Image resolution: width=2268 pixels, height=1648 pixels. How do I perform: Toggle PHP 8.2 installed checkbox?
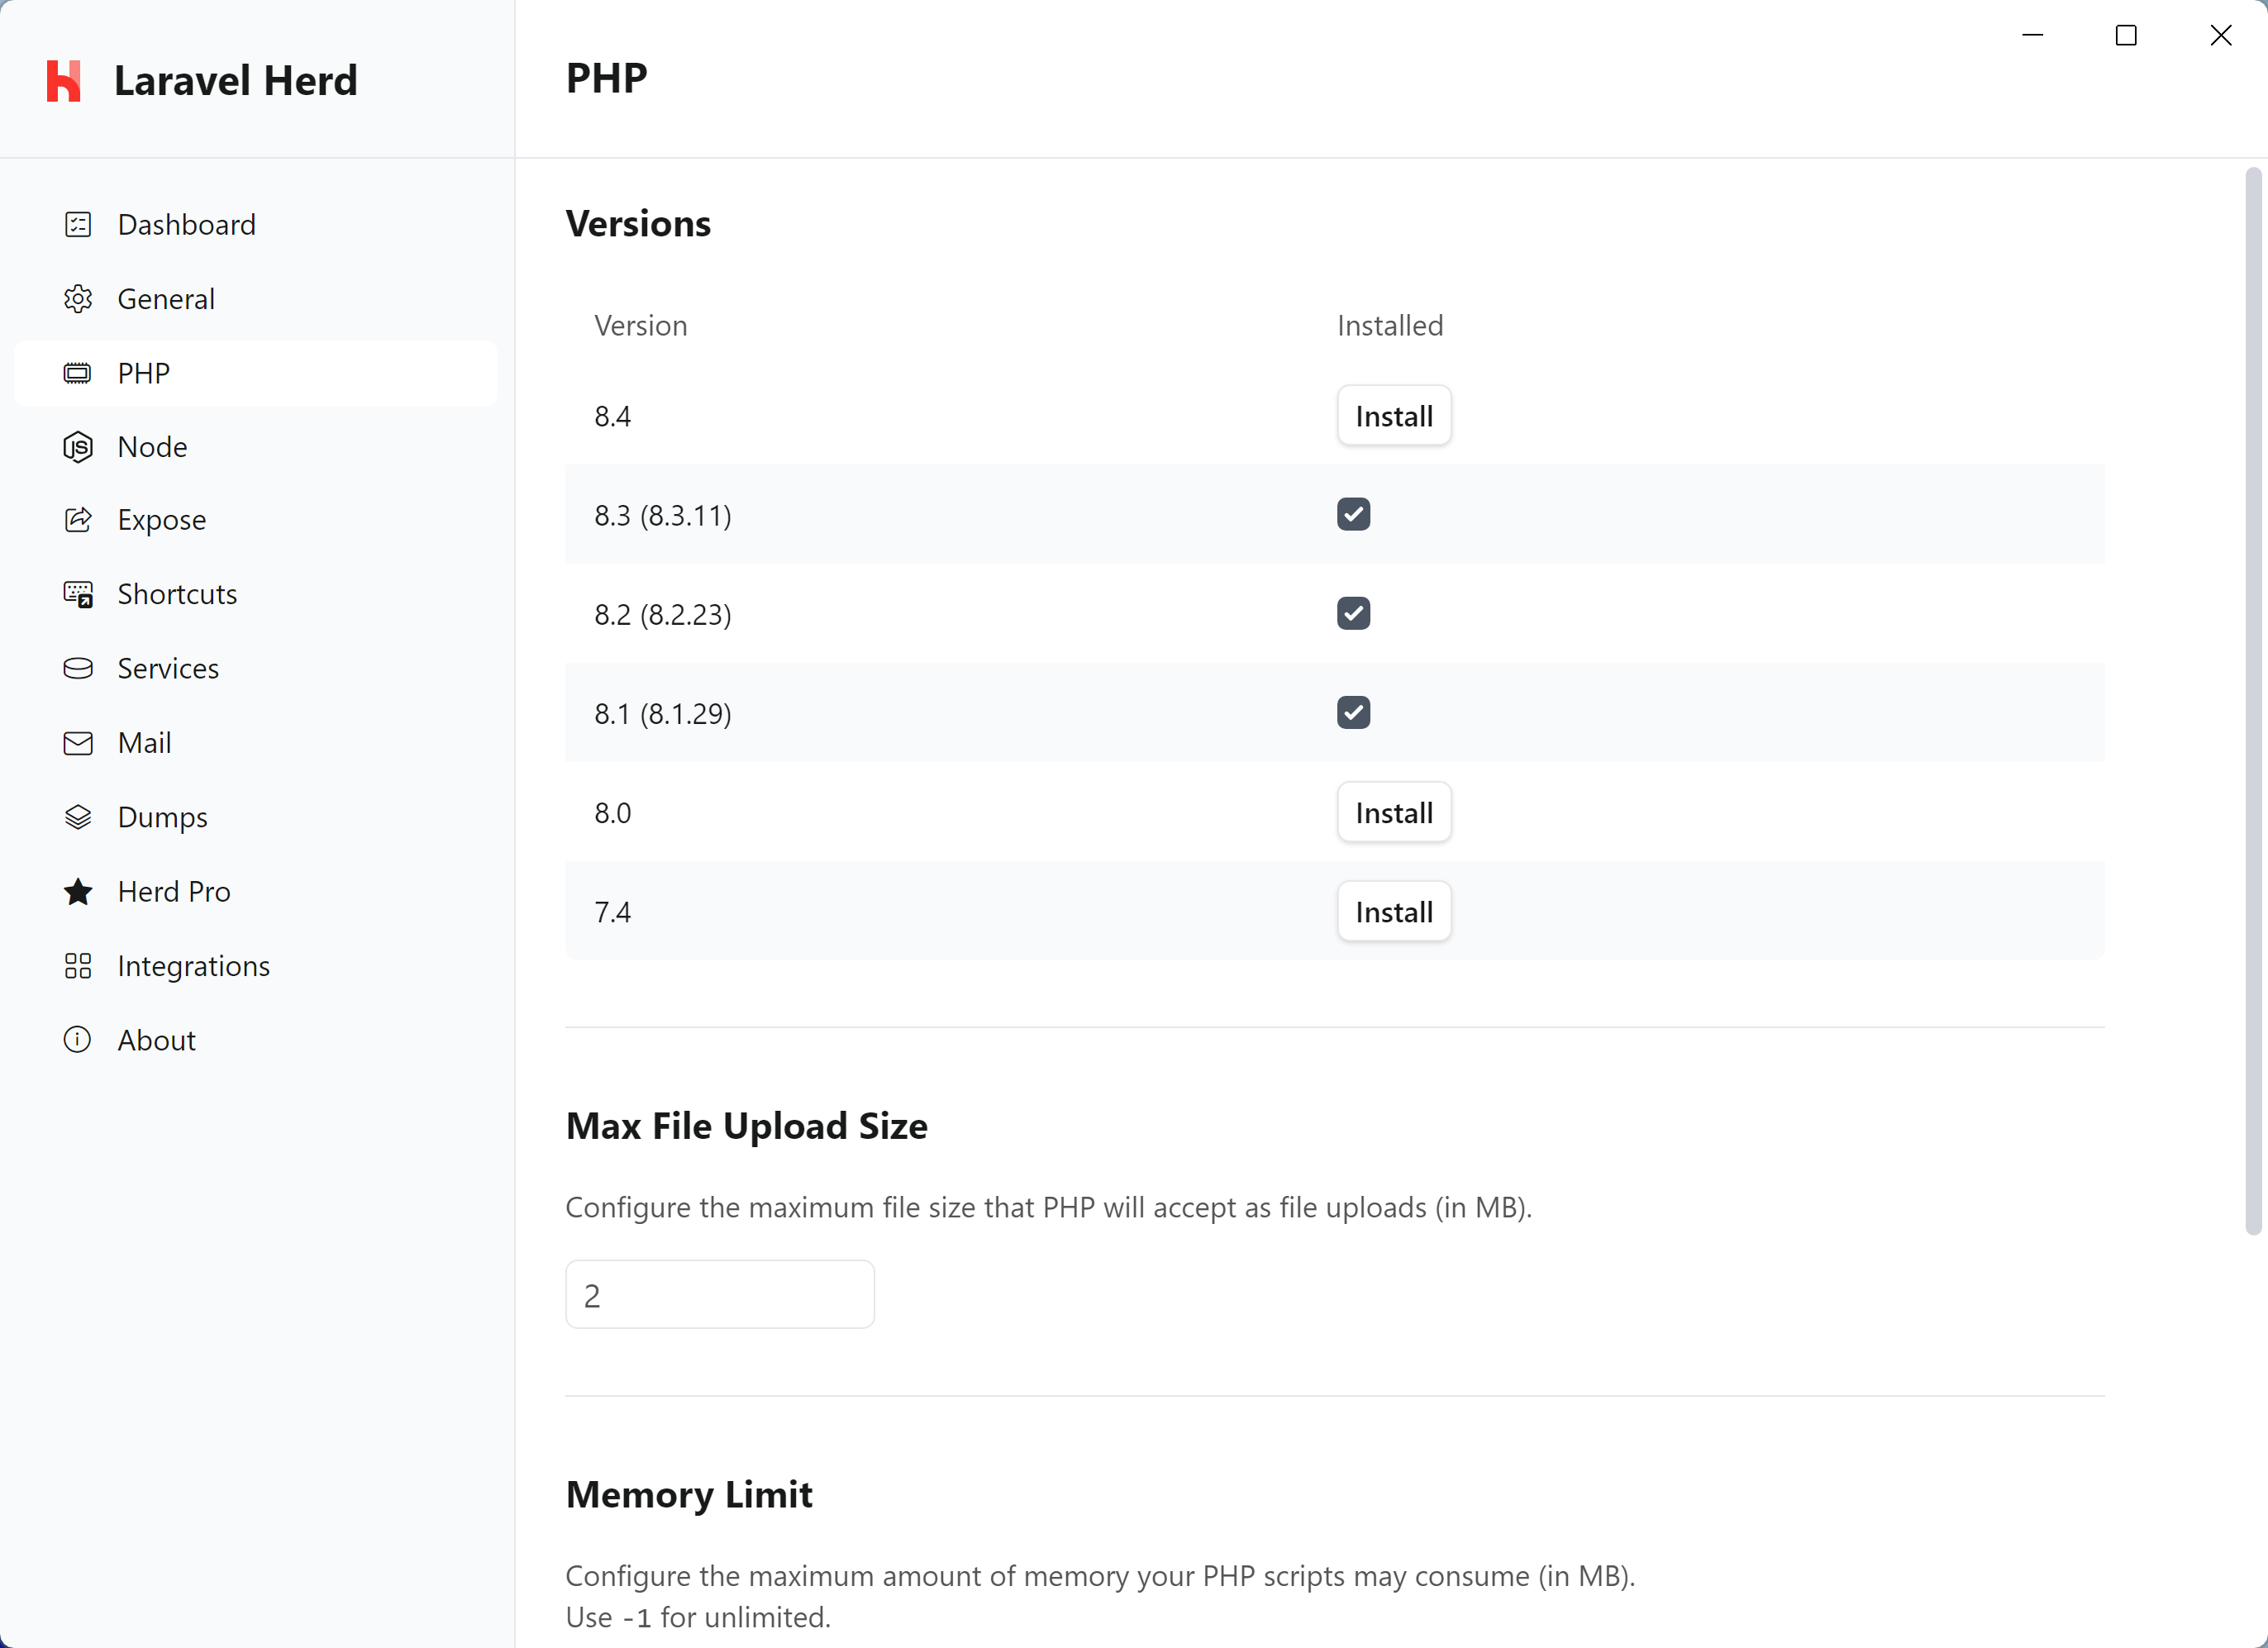(1354, 612)
